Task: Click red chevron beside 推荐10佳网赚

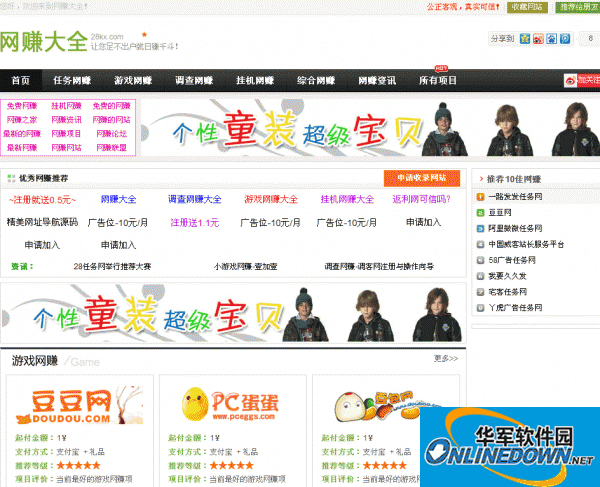Action: coord(481,179)
